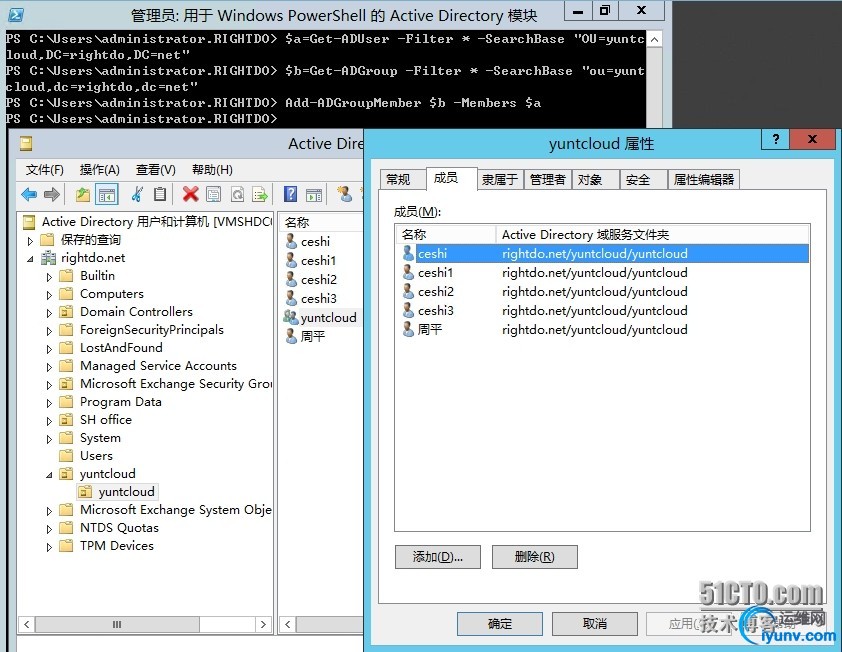Click the Create New User toolbar icon
842x652 pixels.
click(x=344, y=193)
